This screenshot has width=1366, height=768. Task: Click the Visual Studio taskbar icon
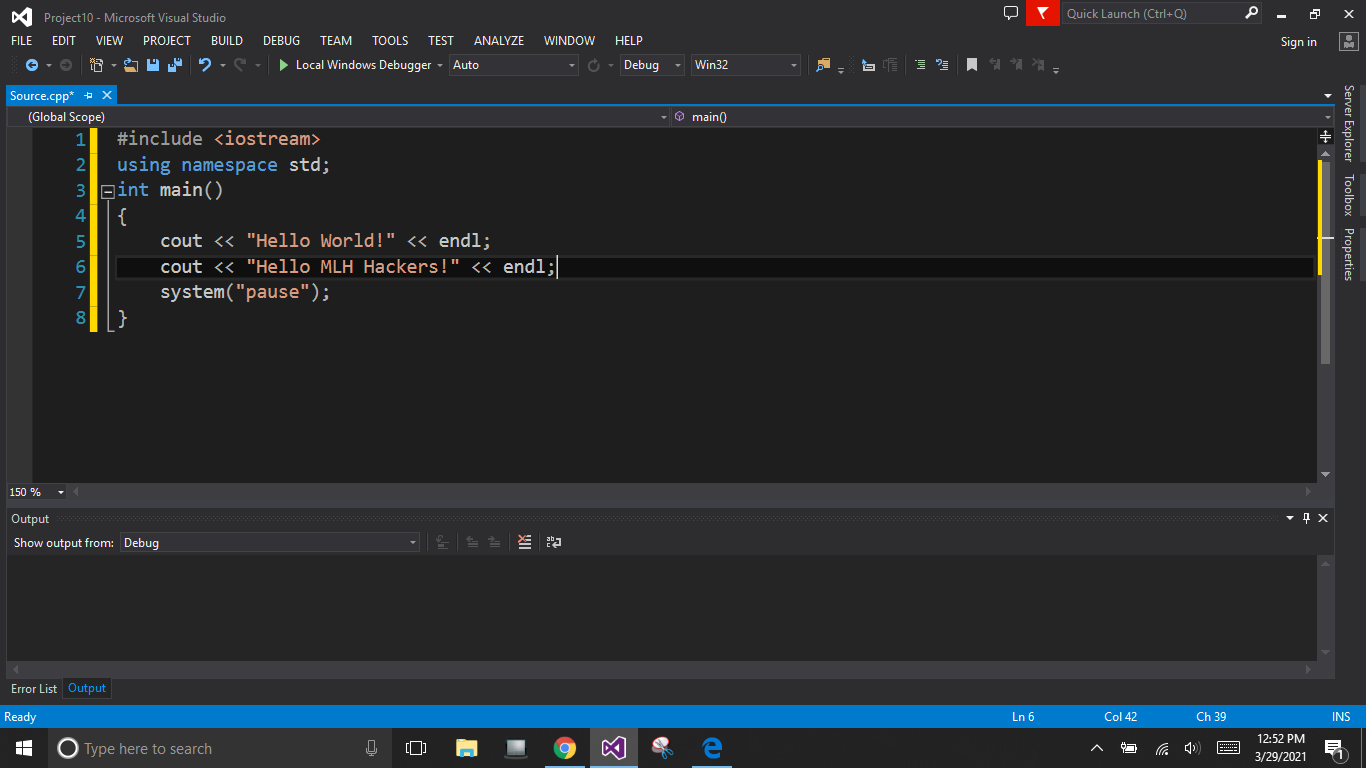click(614, 748)
